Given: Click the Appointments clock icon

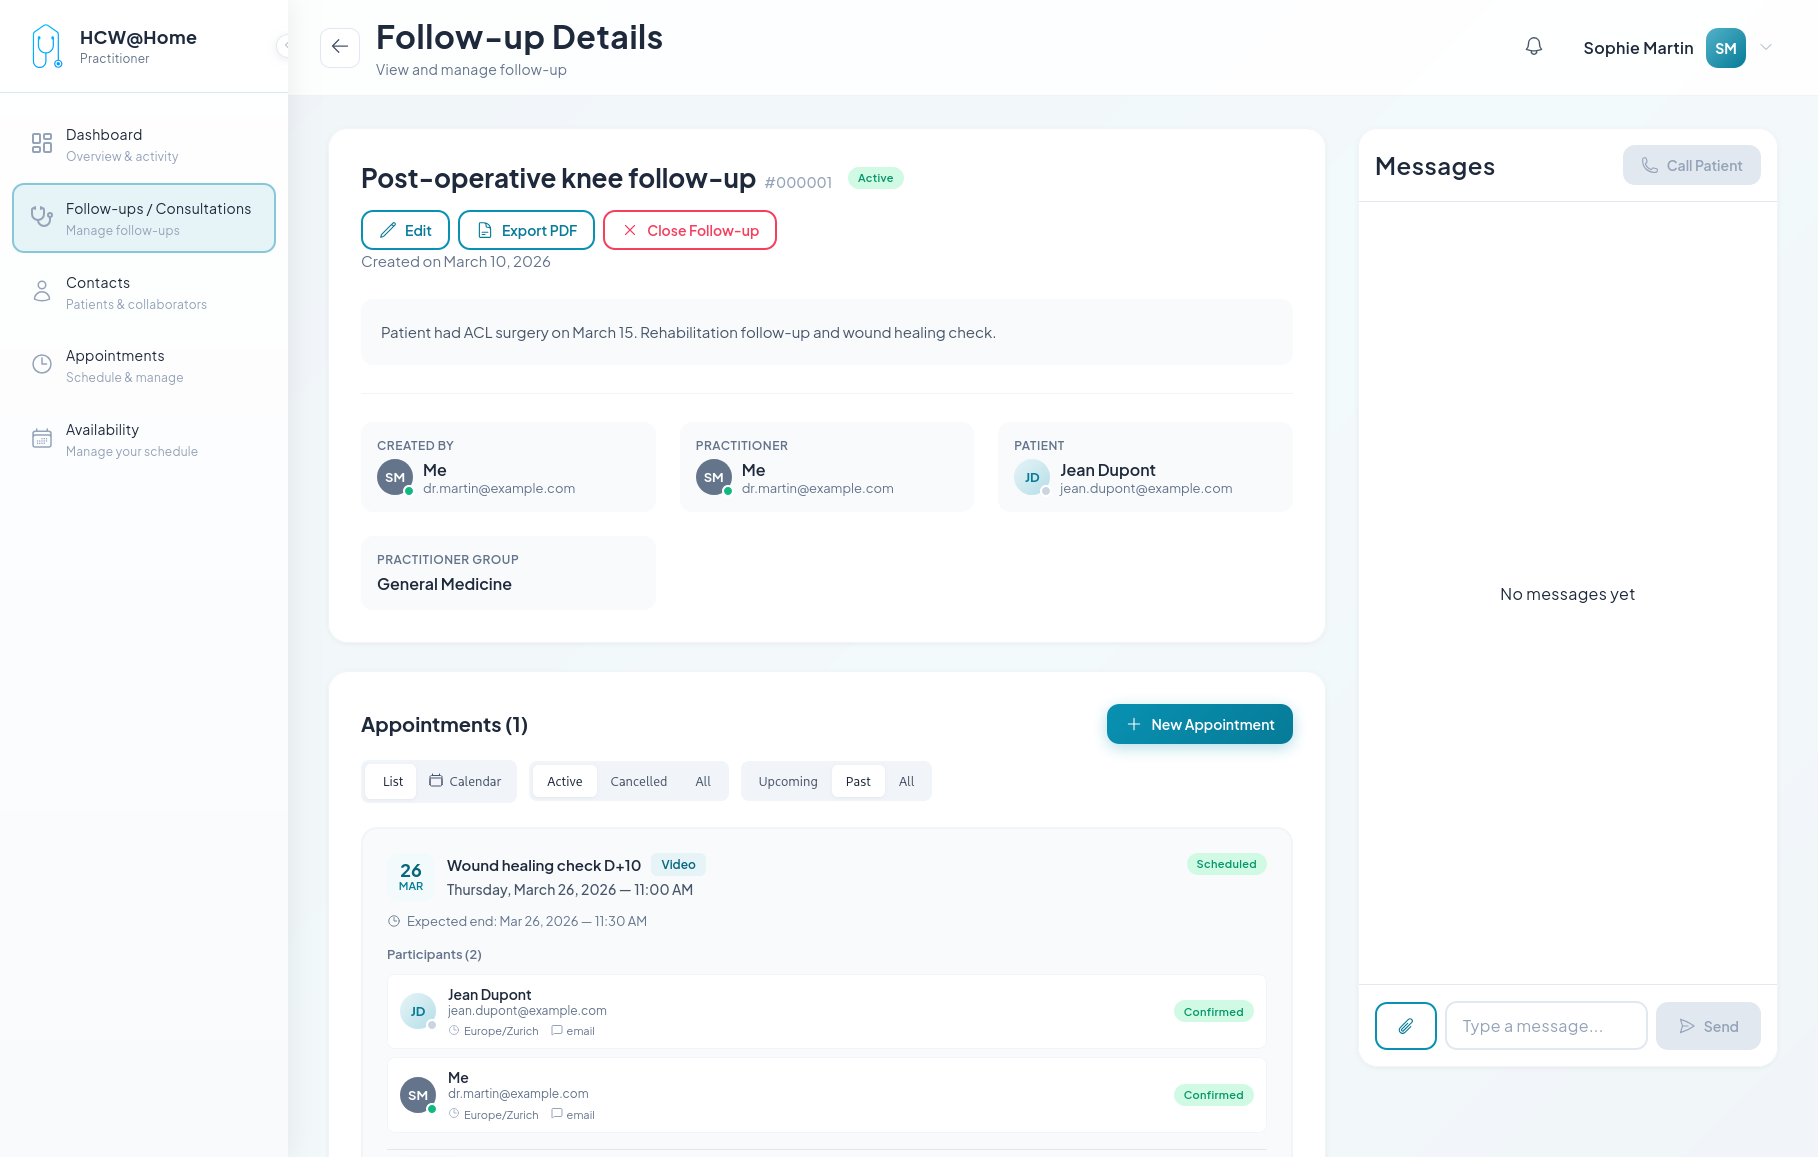Looking at the screenshot, I should click(41, 364).
